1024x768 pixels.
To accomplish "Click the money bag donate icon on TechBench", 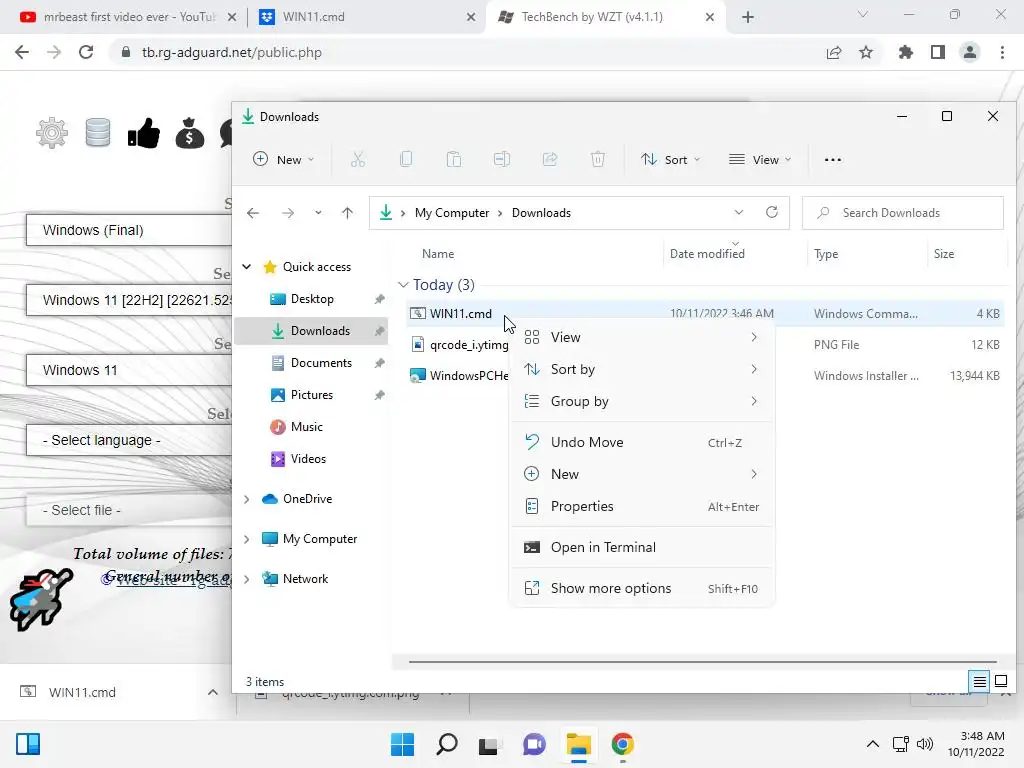I will pos(189,133).
